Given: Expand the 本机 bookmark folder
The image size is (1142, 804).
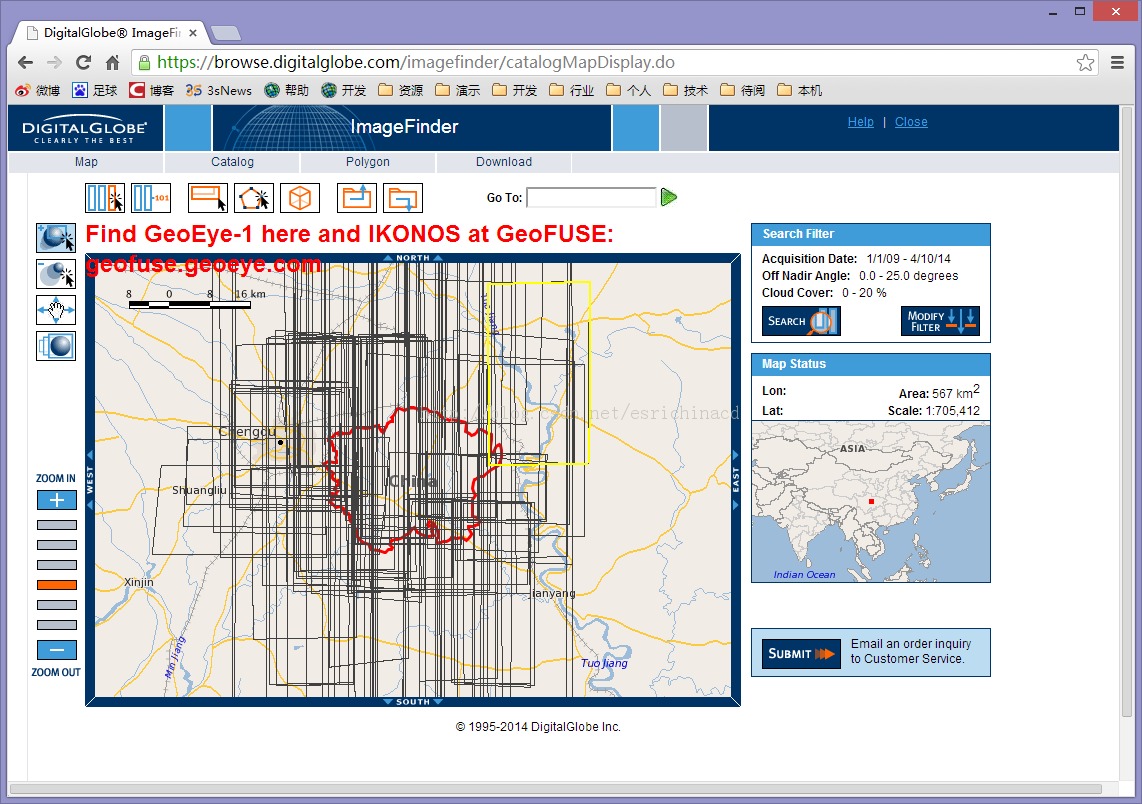Looking at the screenshot, I should point(800,90).
